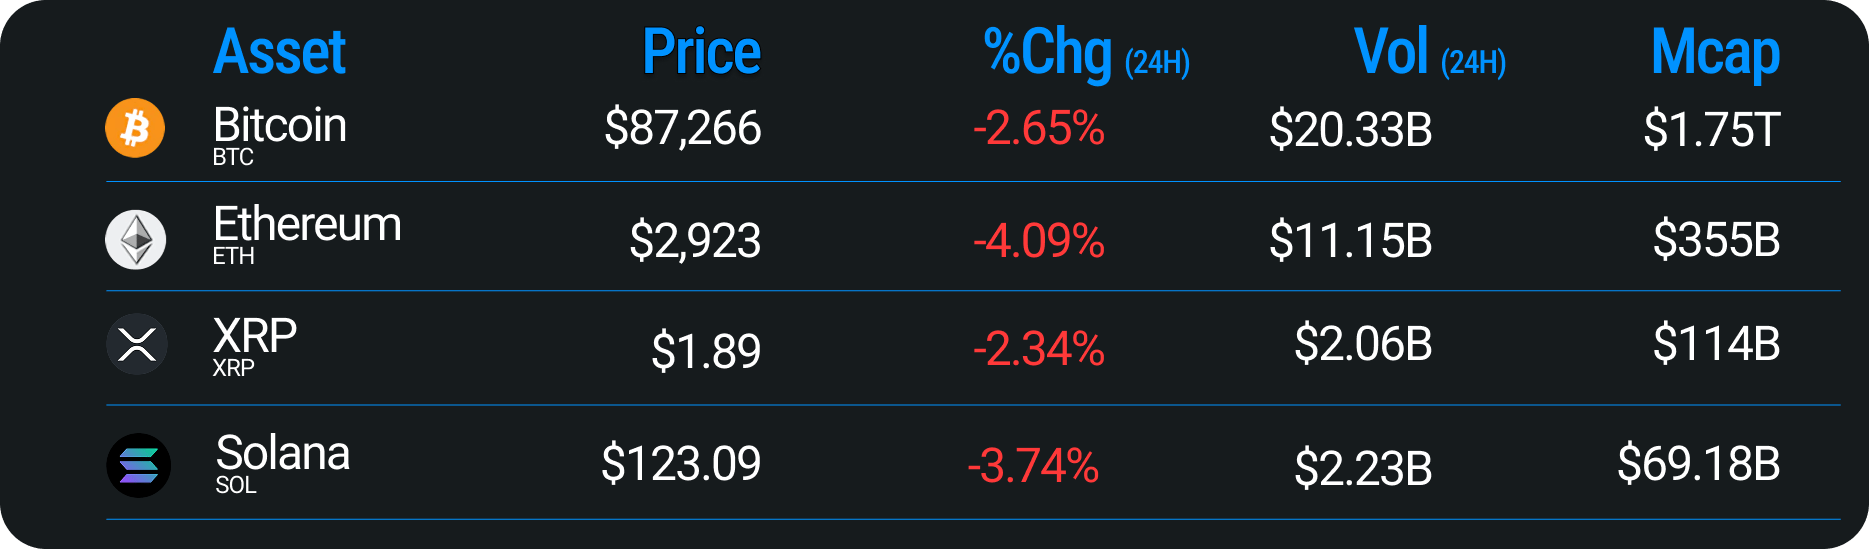Open the Solana asset name
Viewport: 1869px width, 549px height.
pyautogui.click(x=283, y=453)
